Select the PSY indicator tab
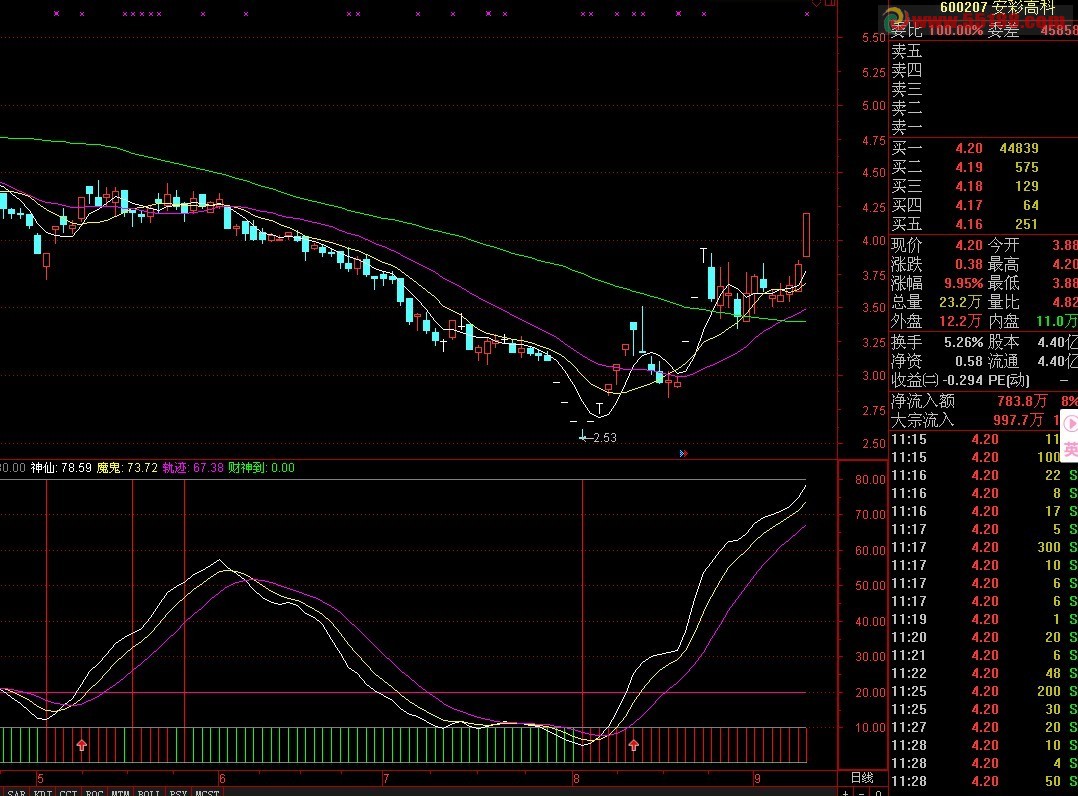Image resolution: width=1078 pixels, height=796 pixels. (178, 792)
